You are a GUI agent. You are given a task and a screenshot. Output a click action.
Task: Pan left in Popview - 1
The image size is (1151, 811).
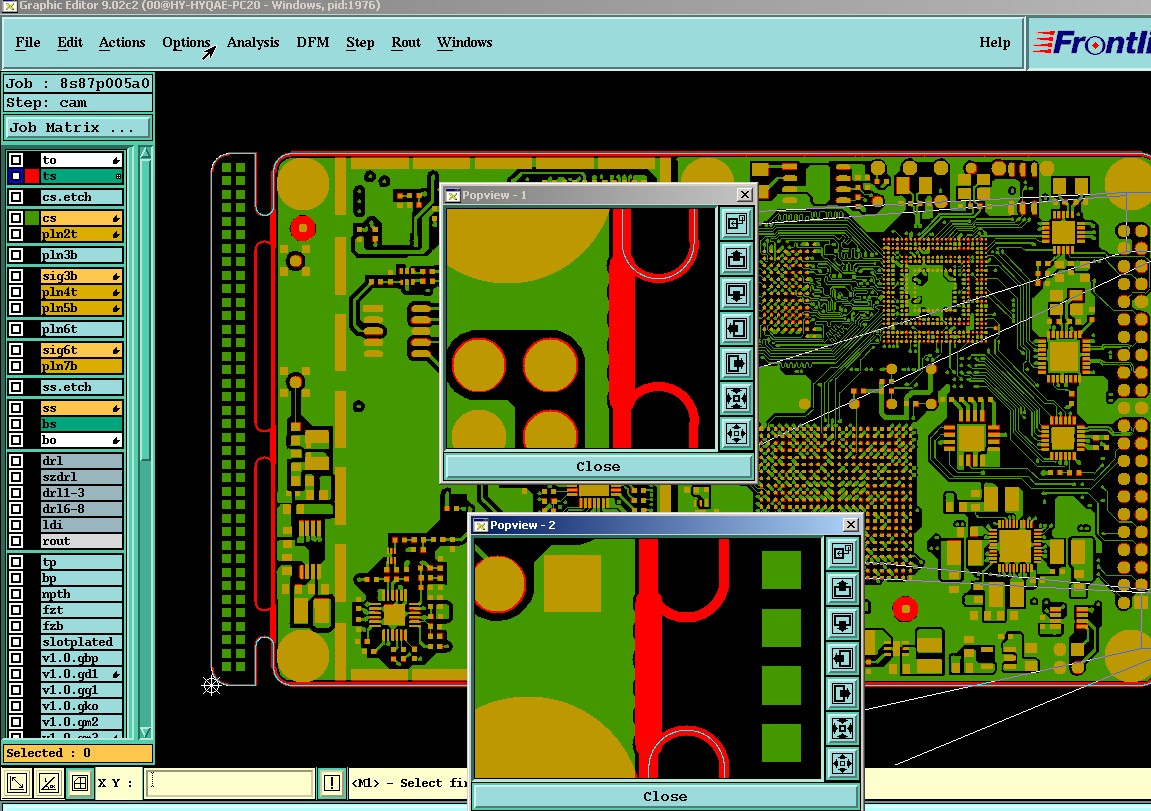pos(736,328)
